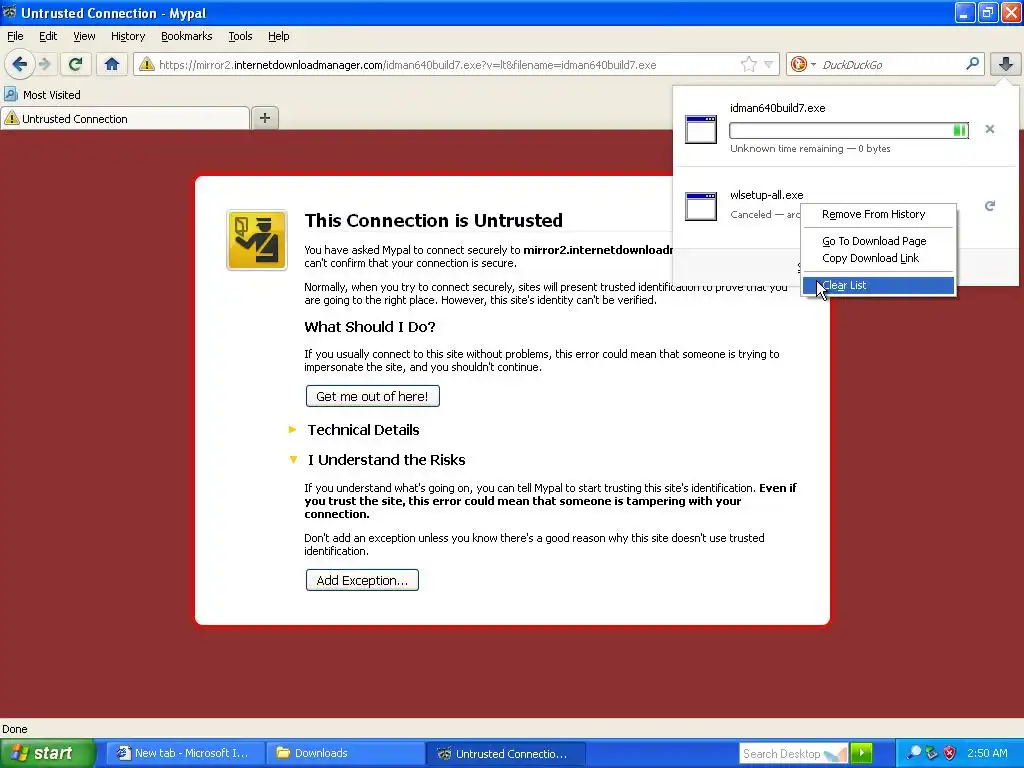Open the History menu
The height and width of the screenshot is (768, 1024).
coord(127,36)
